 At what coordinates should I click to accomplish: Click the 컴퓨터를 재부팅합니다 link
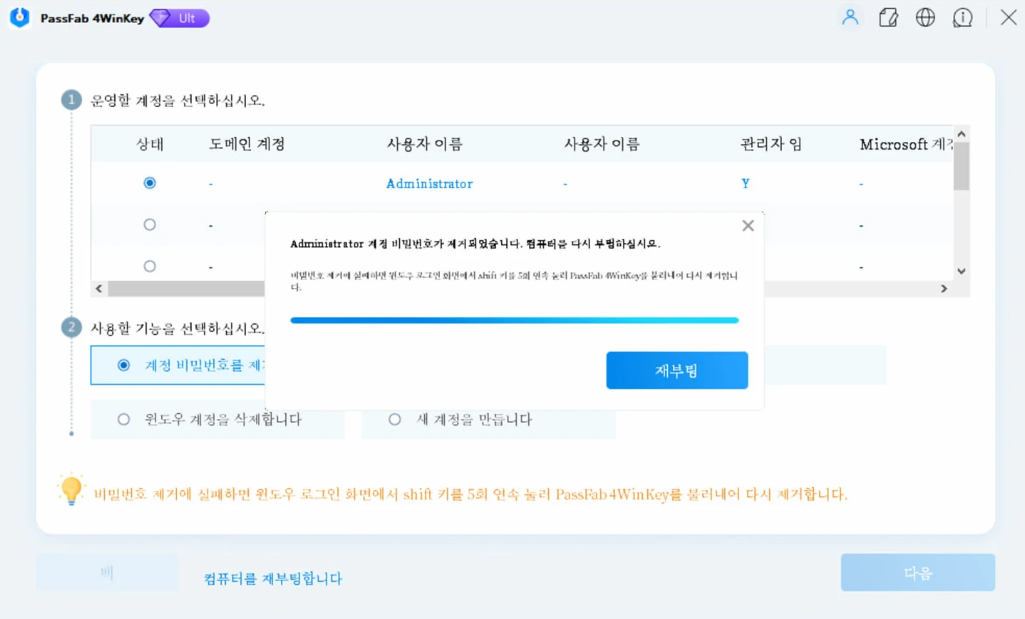273,578
